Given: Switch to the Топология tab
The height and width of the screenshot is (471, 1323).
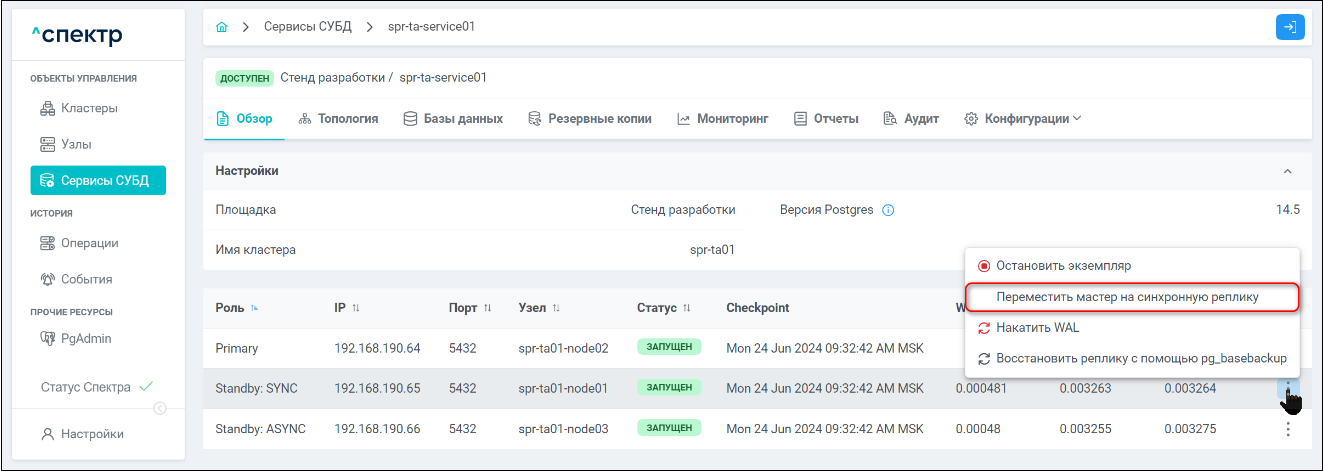Looking at the screenshot, I should [338, 119].
